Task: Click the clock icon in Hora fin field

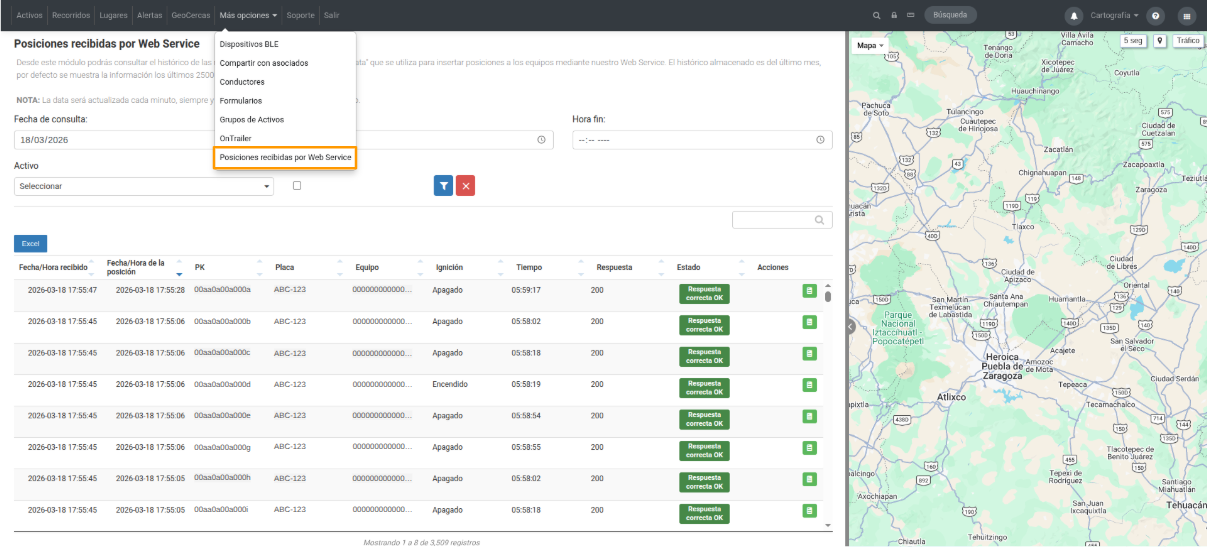Action: pos(823,140)
